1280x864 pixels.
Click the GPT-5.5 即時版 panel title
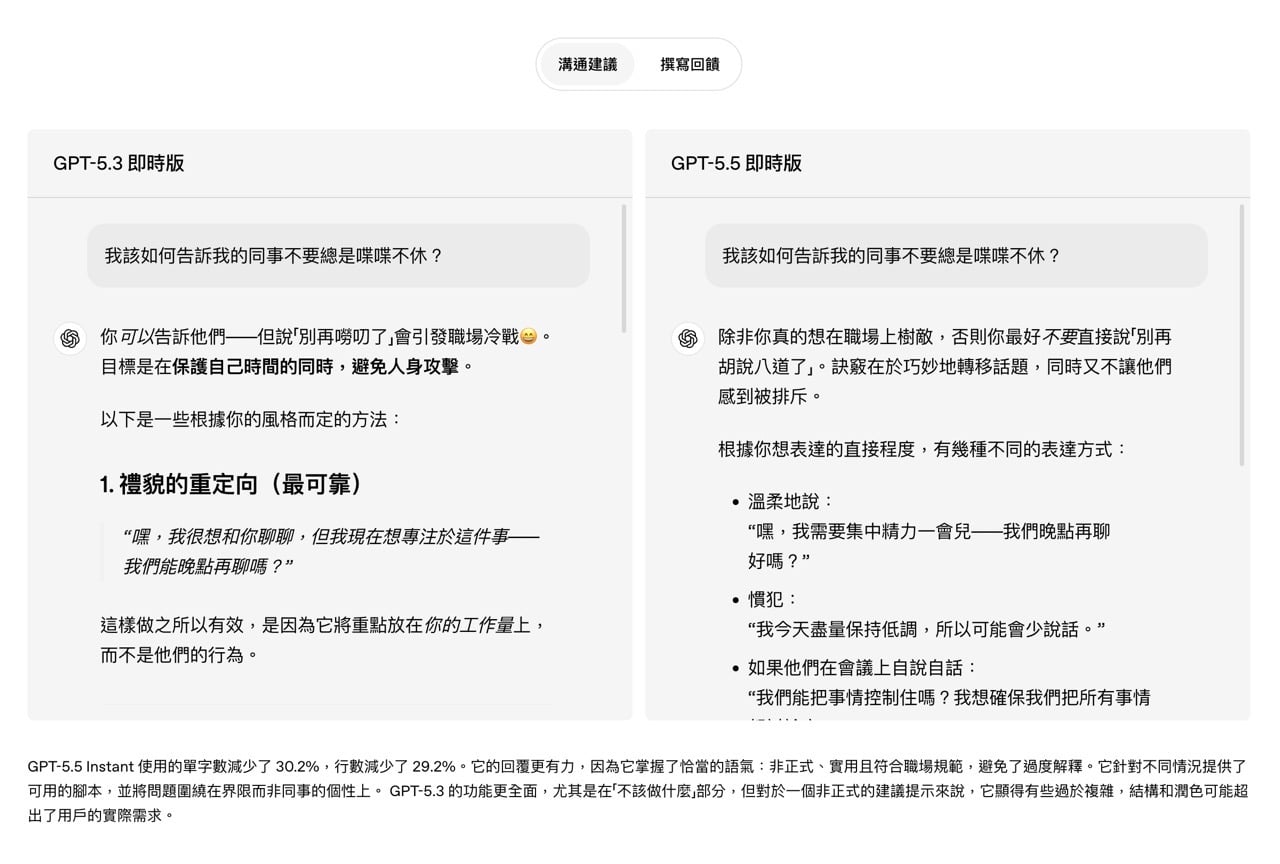click(737, 163)
